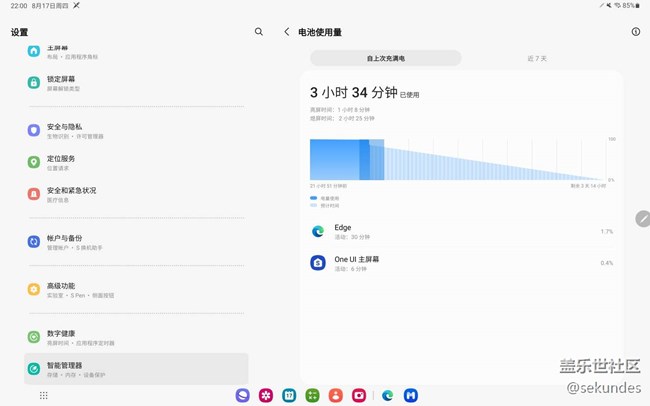Launch Edge from the taskbar
This screenshot has width=650, height=406.
coord(387,395)
